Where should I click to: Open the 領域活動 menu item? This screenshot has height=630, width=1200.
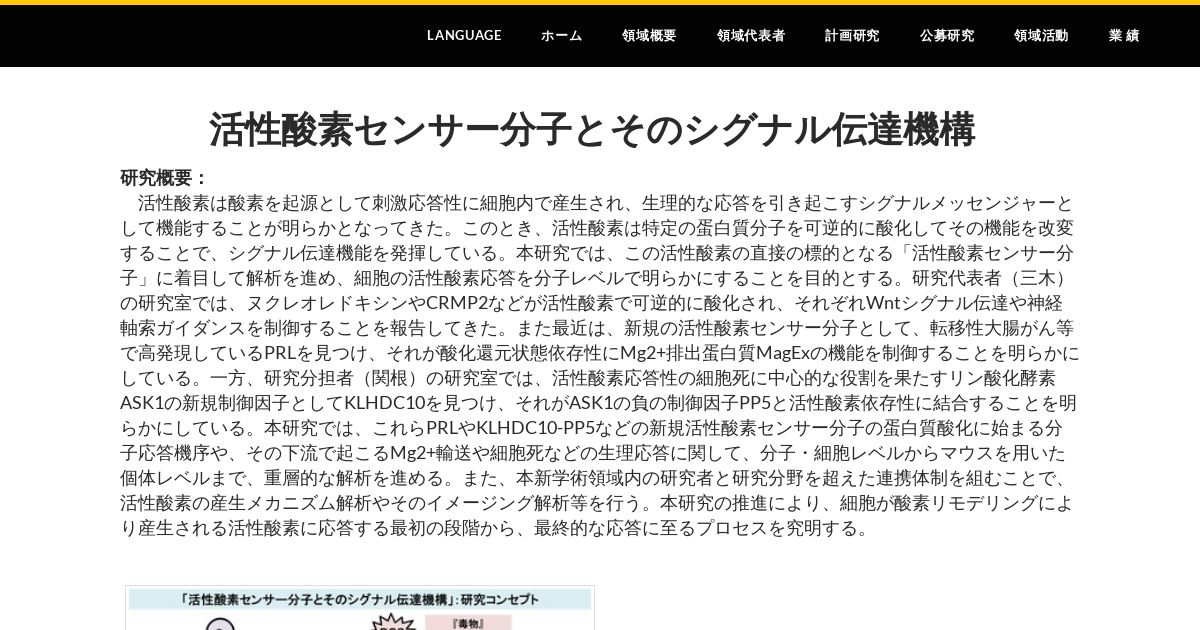pyautogui.click(x=1041, y=36)
